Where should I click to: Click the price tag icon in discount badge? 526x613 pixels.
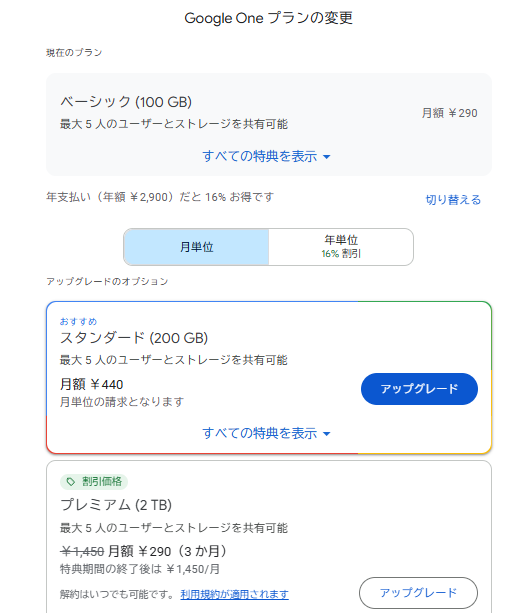70,482
